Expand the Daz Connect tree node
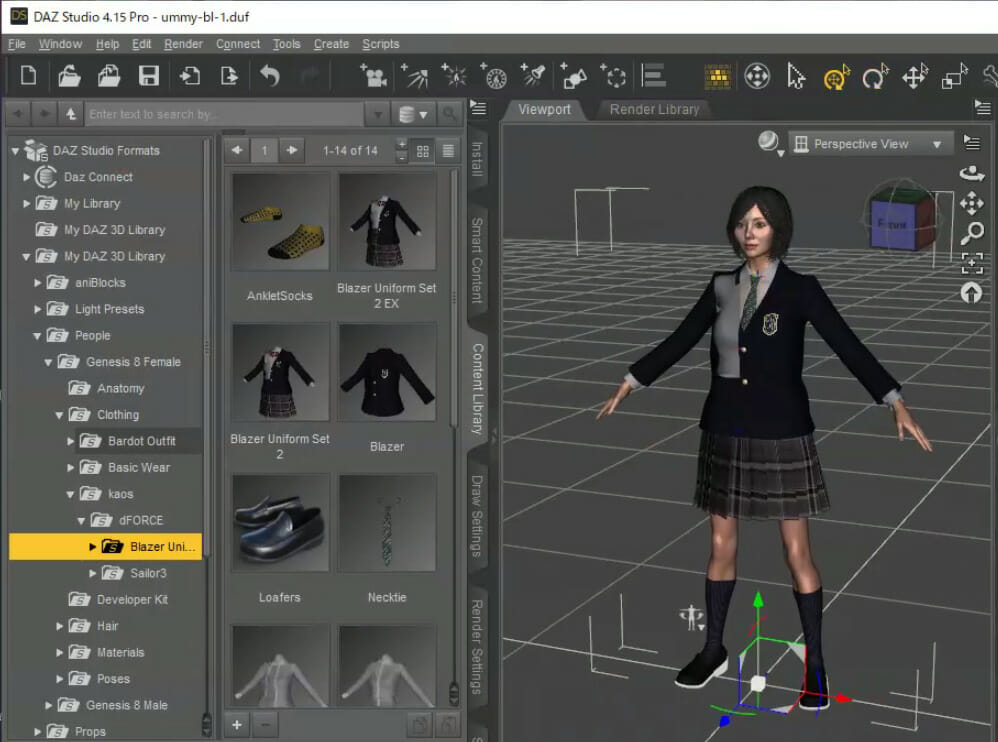 pos(27,177)
